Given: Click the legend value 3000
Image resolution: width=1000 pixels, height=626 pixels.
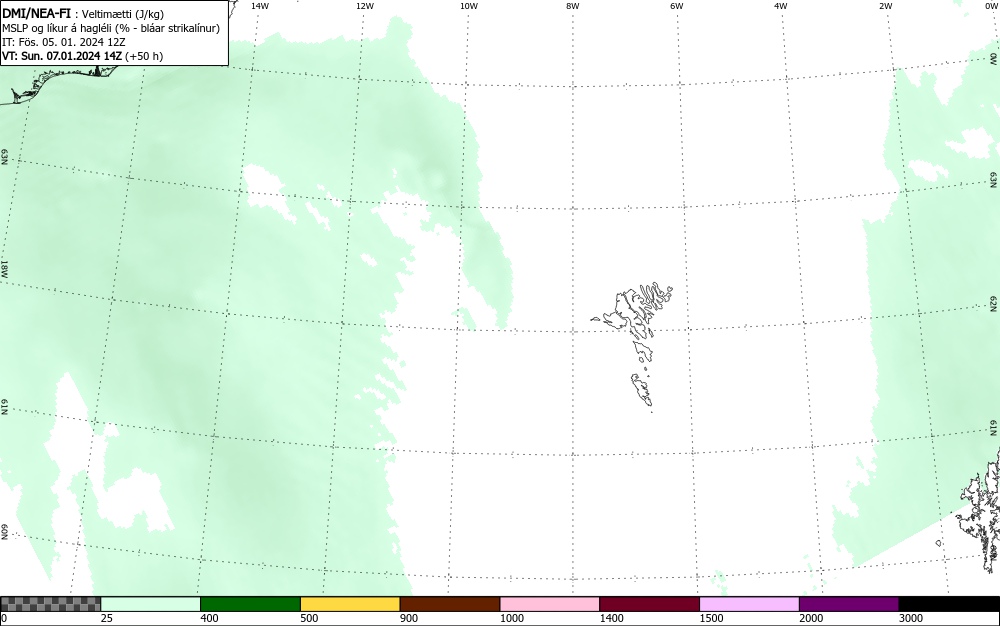Looking at the screenshot, I should click(x=911, y=618).
